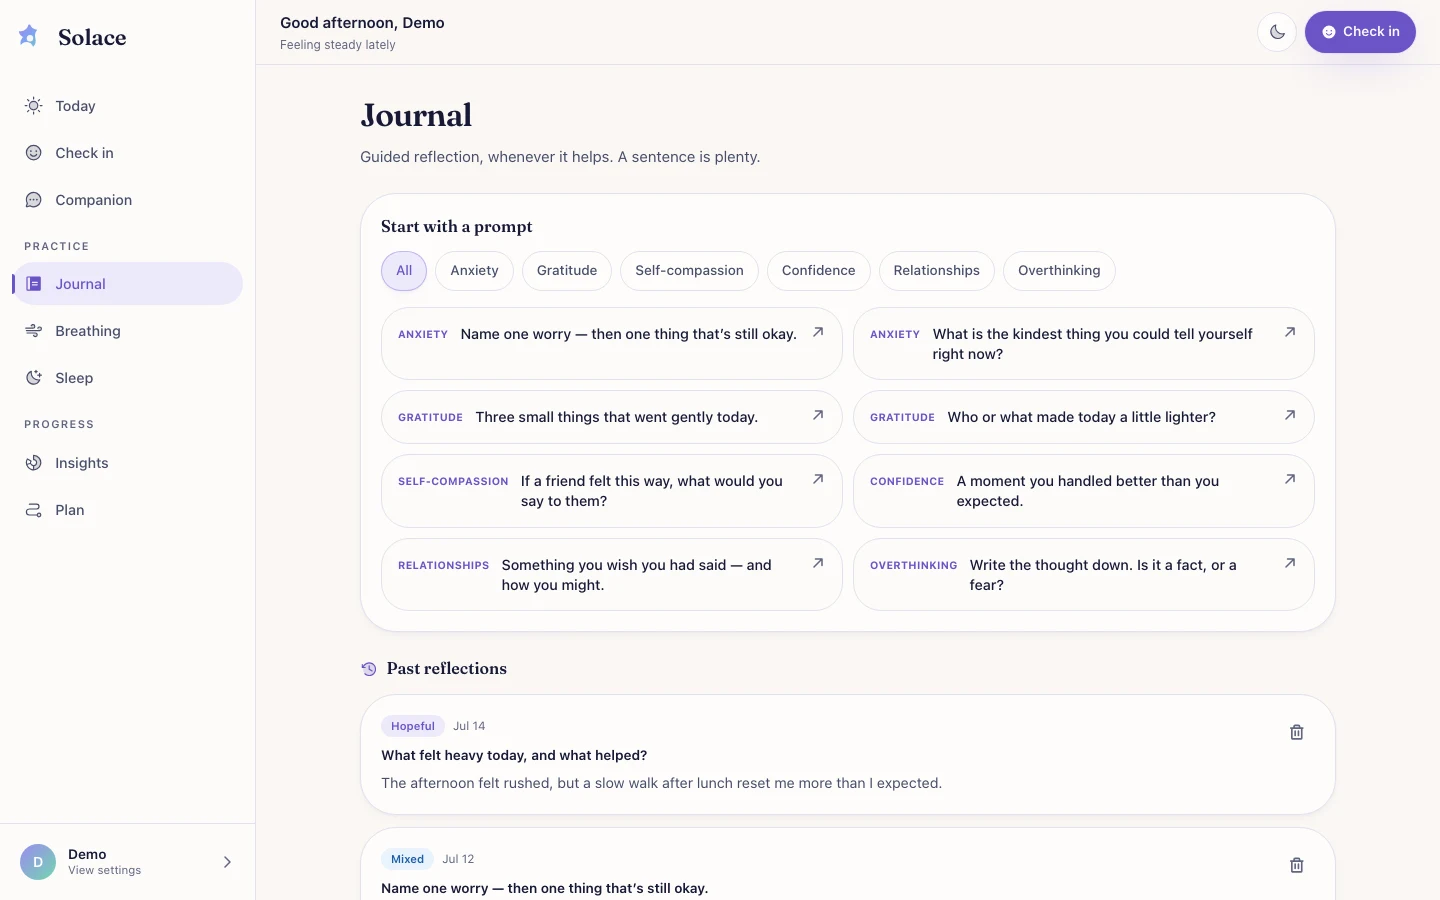Image resolution: width=1440 pixels, height=900 pixels.
Task: Click the Journal page heading
Action: (x=416, y=115)
